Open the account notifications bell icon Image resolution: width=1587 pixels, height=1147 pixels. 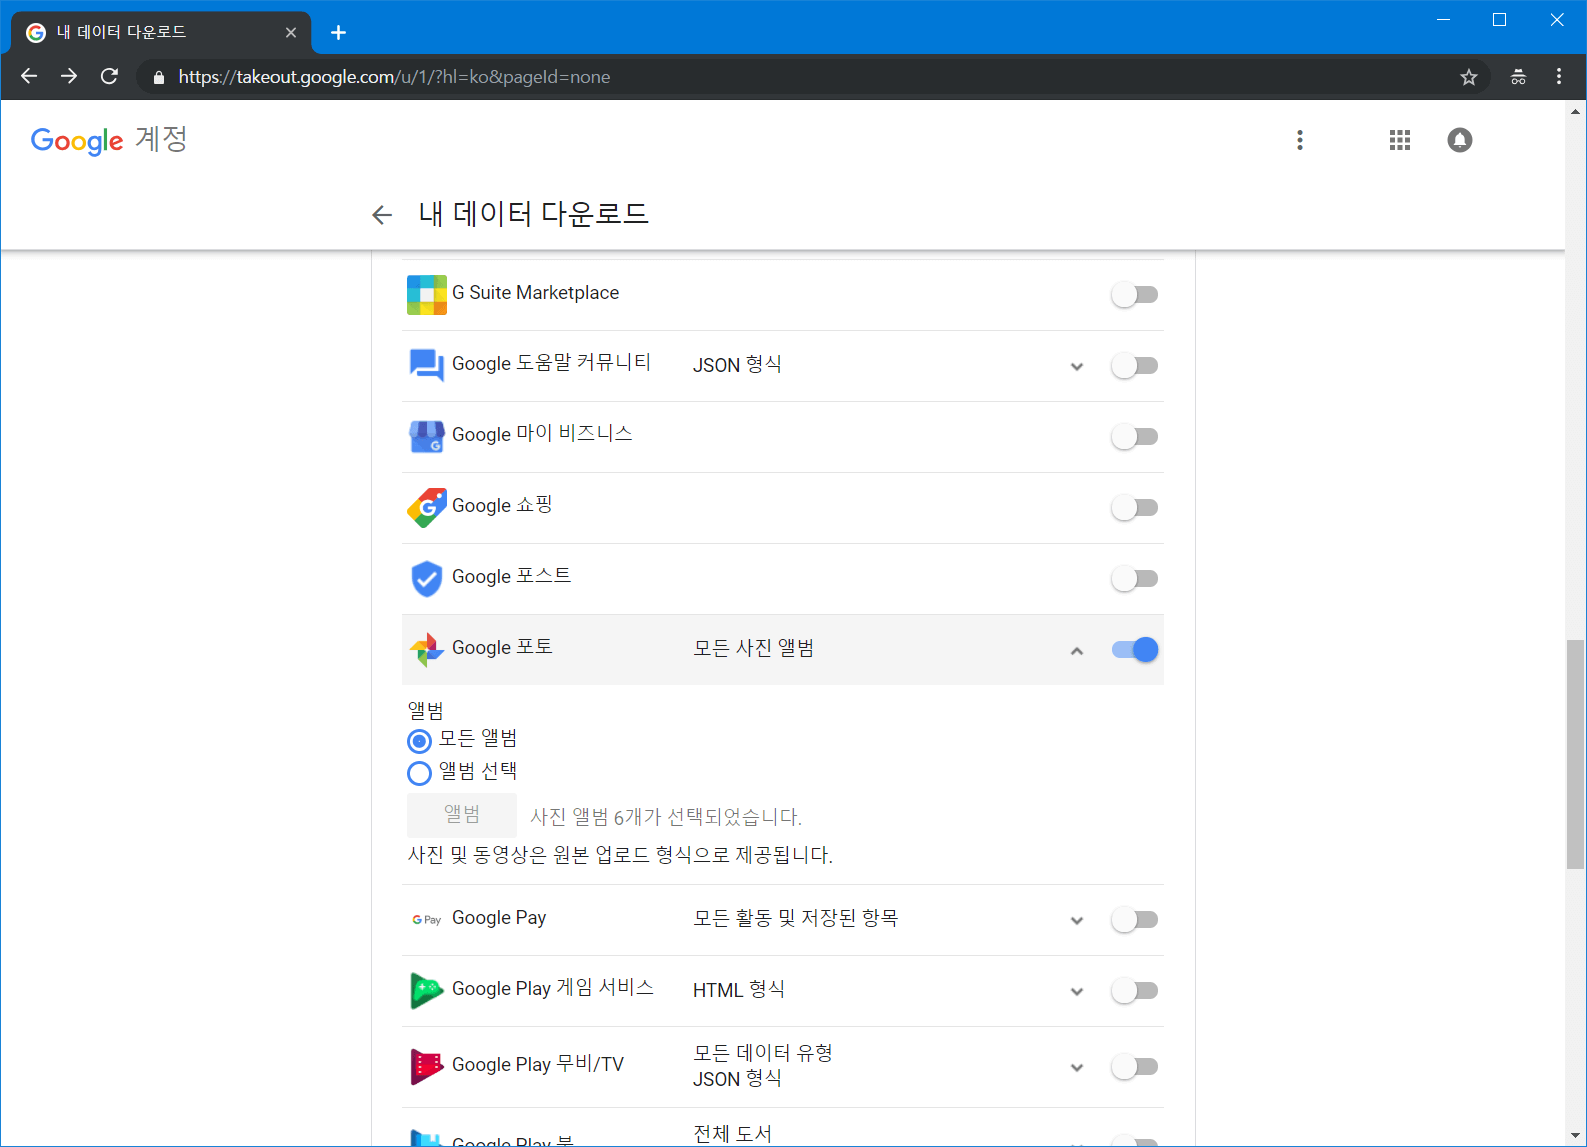[1459, 140]
